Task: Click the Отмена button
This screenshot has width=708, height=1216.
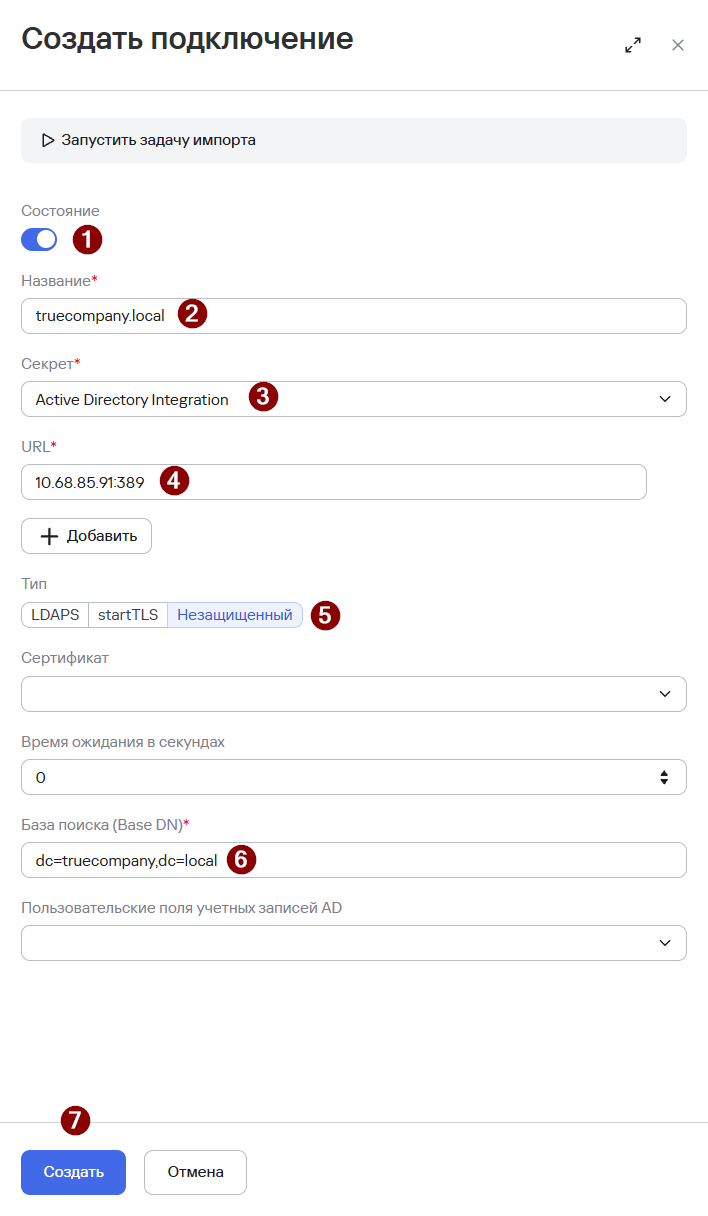Action: pyautogui.click(x=195, y=1172)
